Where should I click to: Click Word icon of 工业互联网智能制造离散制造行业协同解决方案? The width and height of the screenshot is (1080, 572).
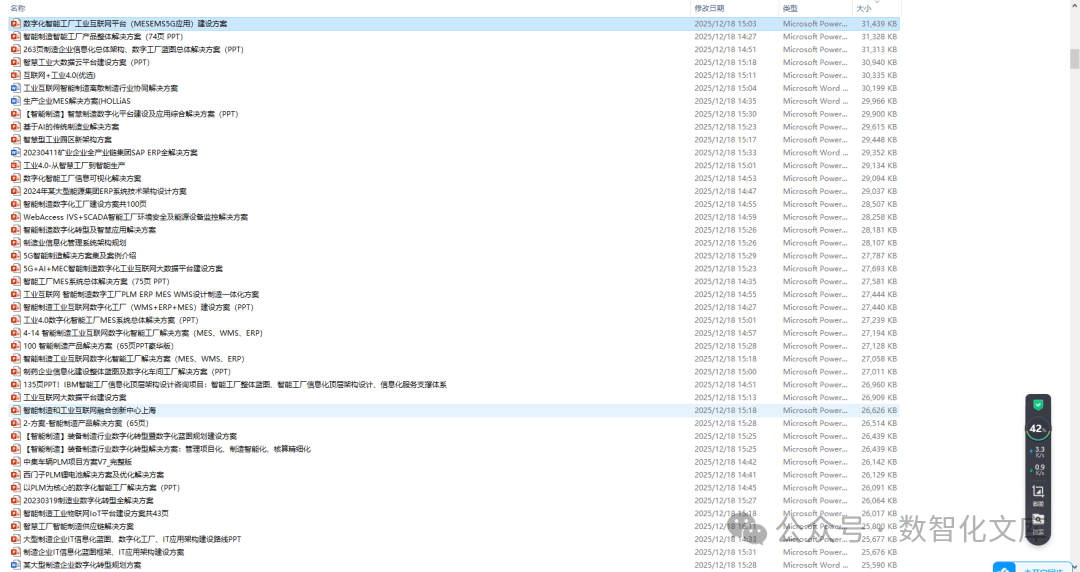16,88
